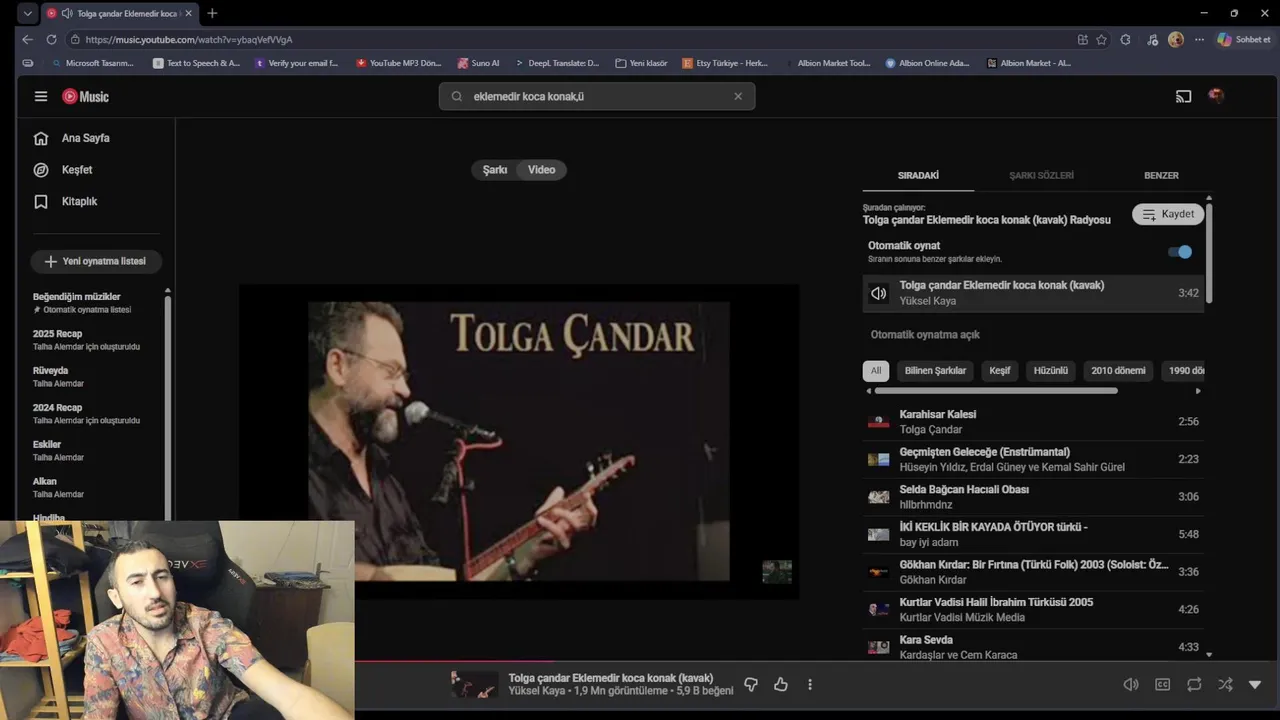Image resolution: width=1280 pixels, height=720 pixels.
Task: Click the search magnifier icon
Action: click(x=457, y=96)
